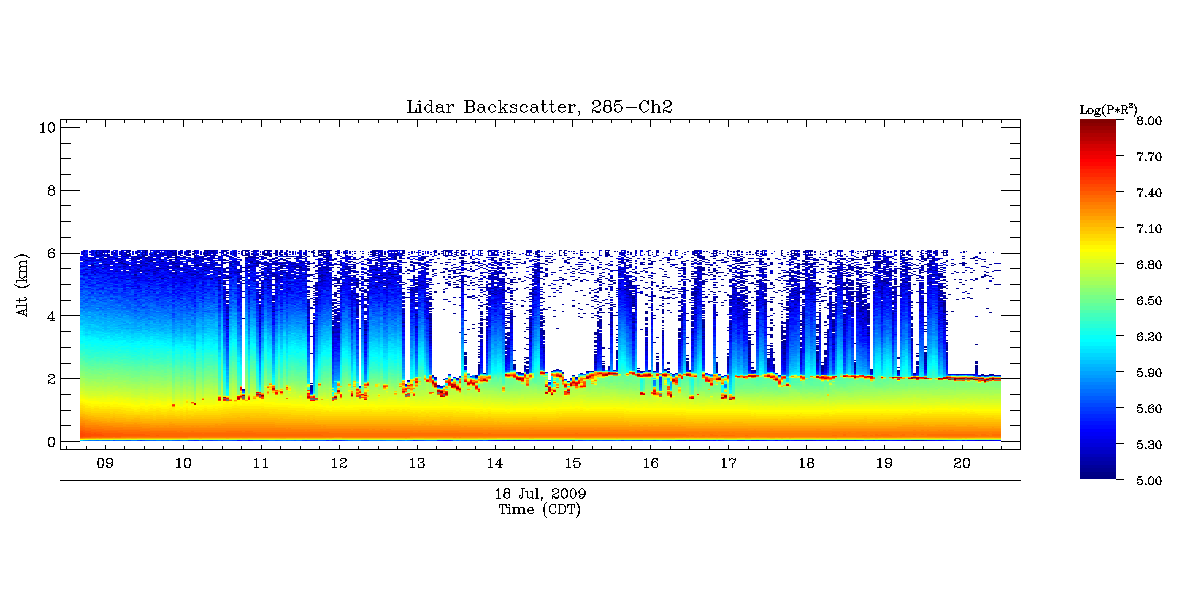Click the time tick label 13
The width and height of the screenshot is (1200, 600).
tap(417, 464)
